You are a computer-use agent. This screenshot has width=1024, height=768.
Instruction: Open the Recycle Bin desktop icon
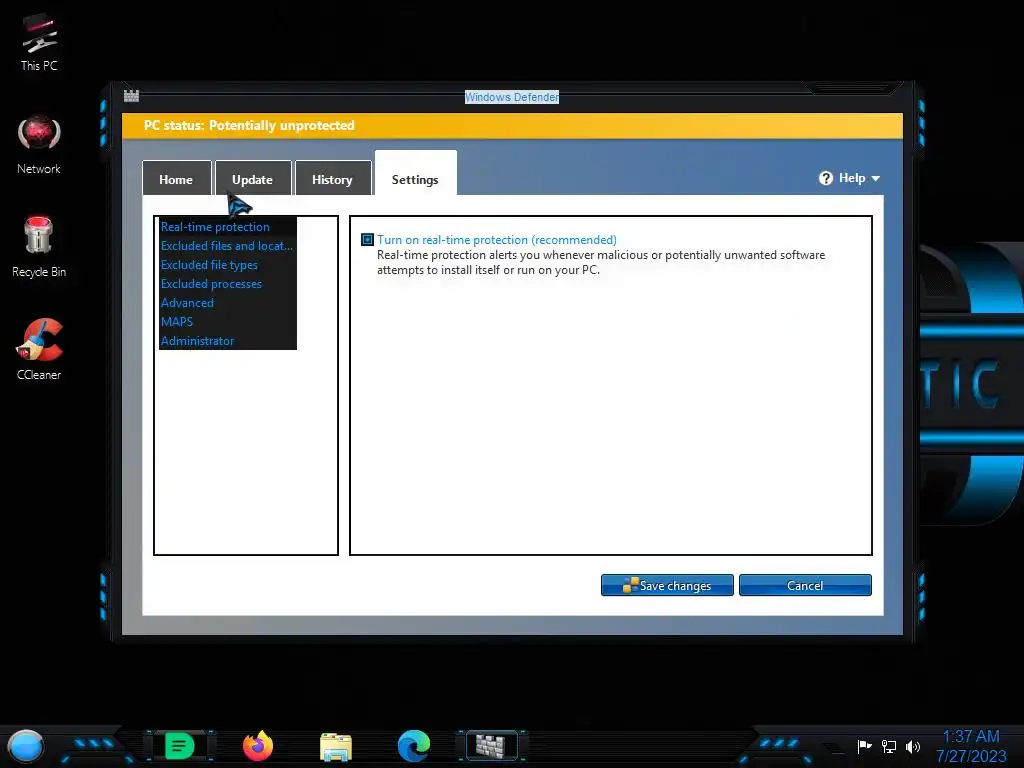(39, 247)
